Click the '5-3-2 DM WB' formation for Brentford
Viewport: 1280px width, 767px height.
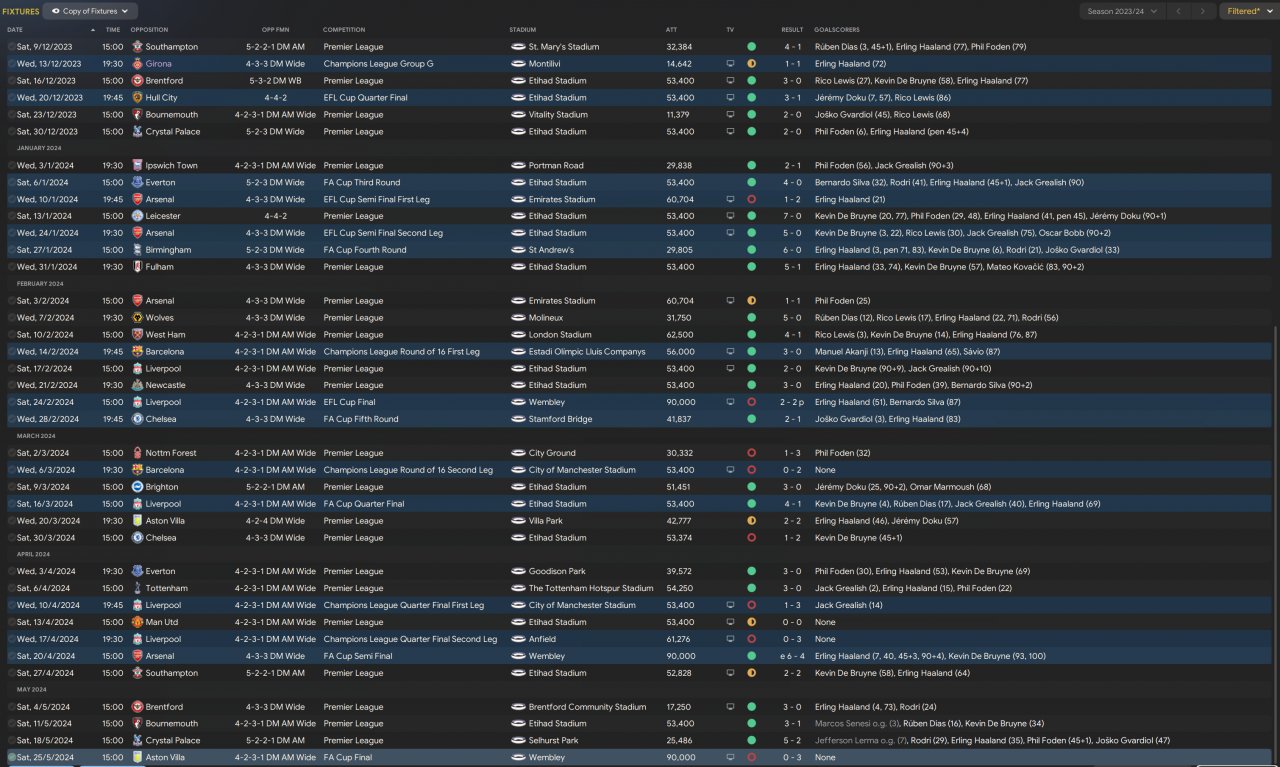[x=274, y=81]
